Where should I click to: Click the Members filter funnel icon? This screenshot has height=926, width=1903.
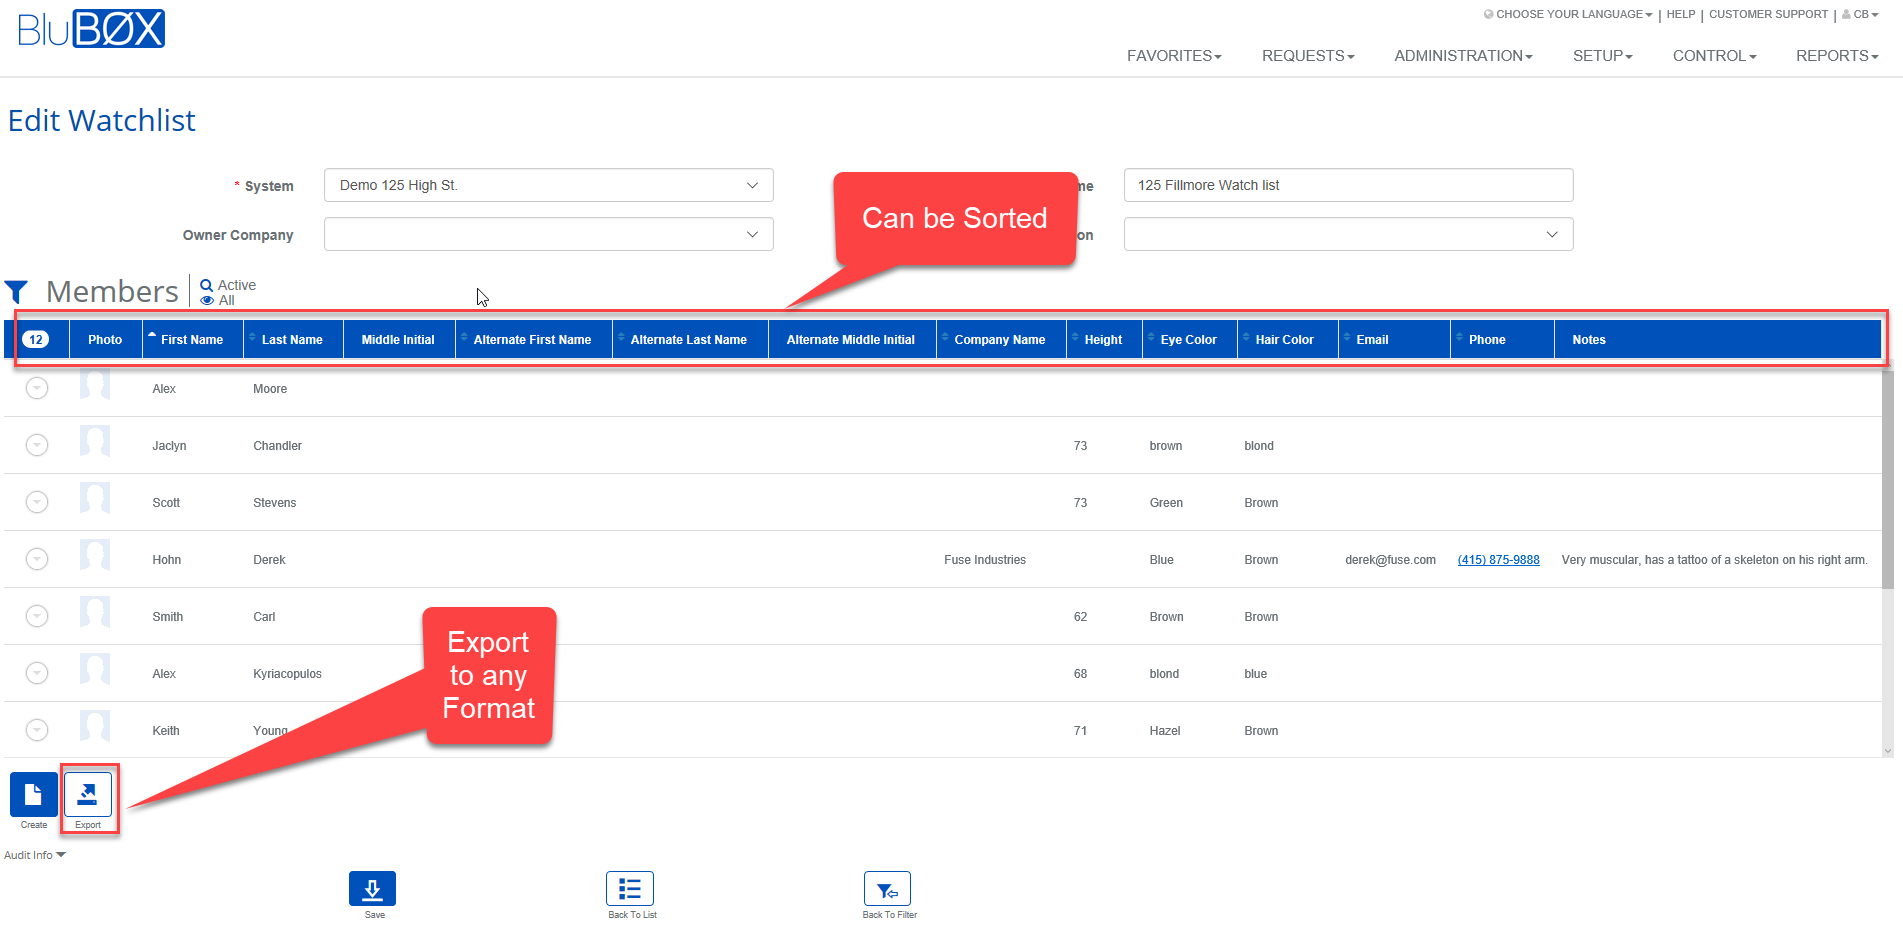point(16,291)
